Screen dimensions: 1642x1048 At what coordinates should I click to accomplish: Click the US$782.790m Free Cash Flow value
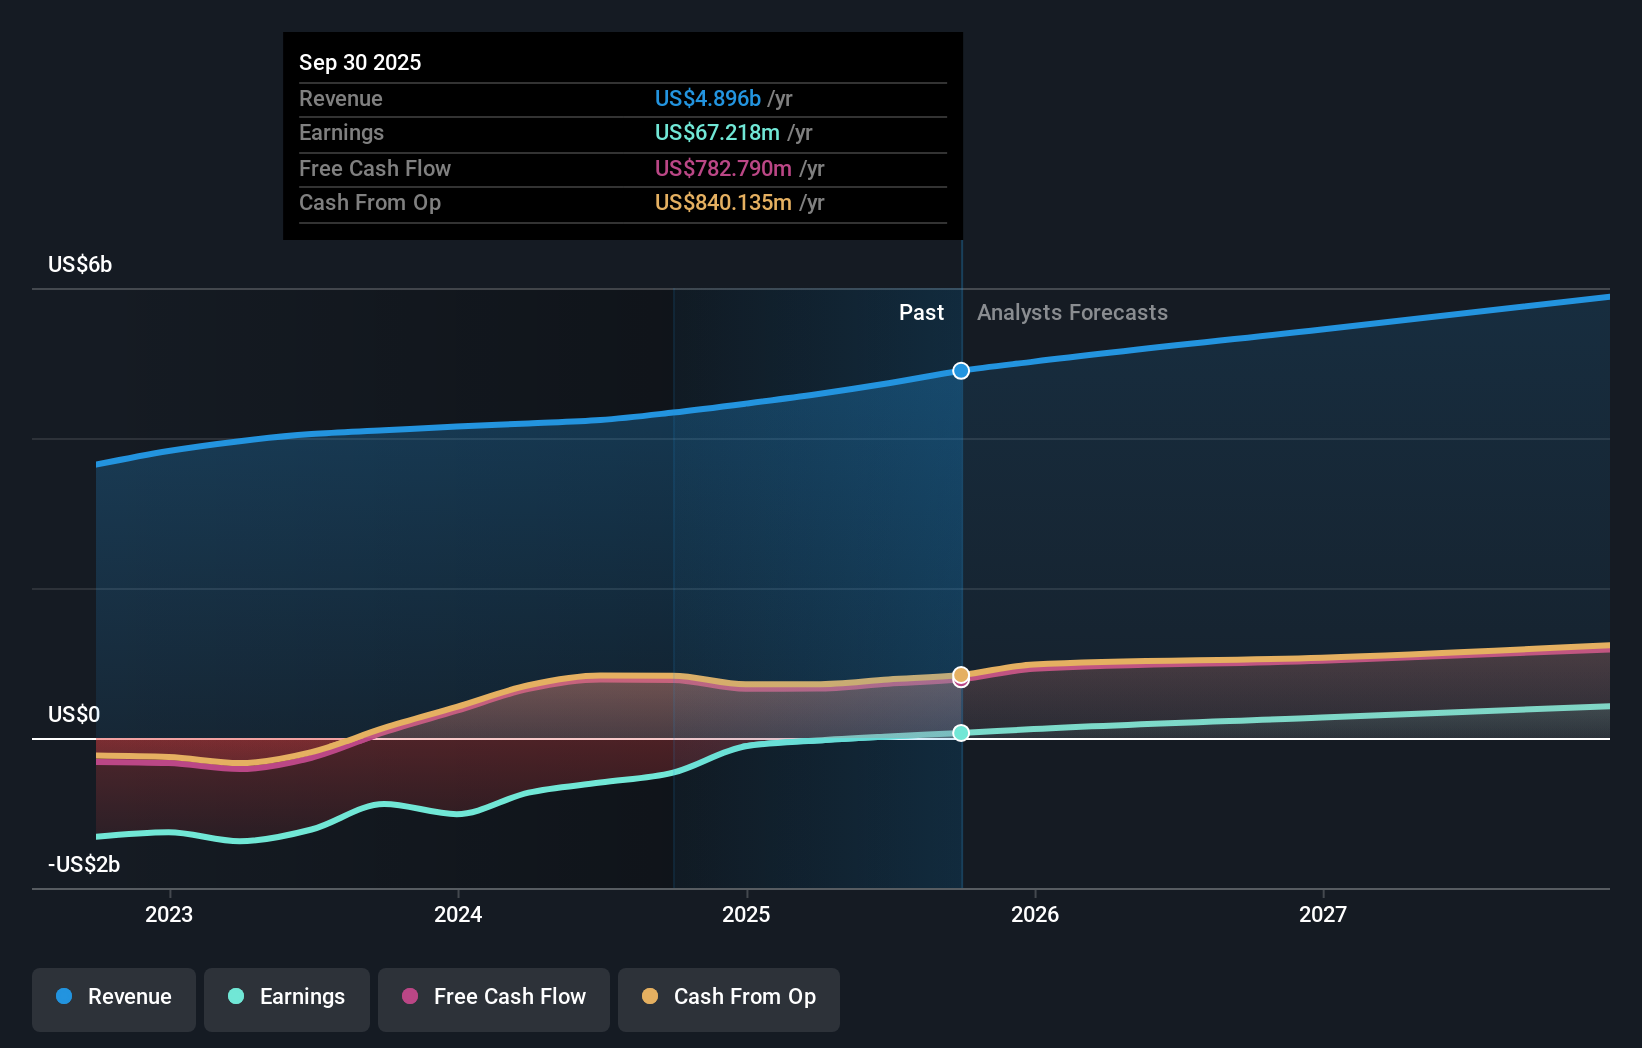pyautogui.click(x=724, y=168)
